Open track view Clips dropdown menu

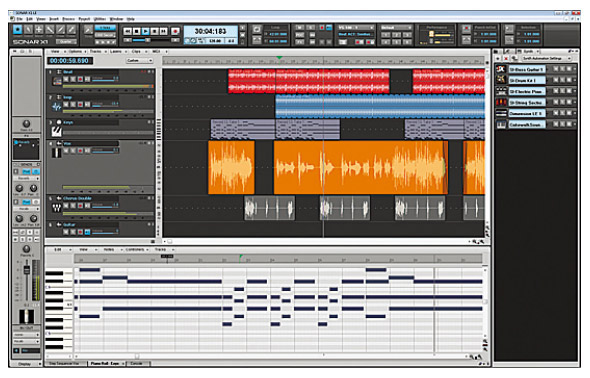[x=138, y=52]
